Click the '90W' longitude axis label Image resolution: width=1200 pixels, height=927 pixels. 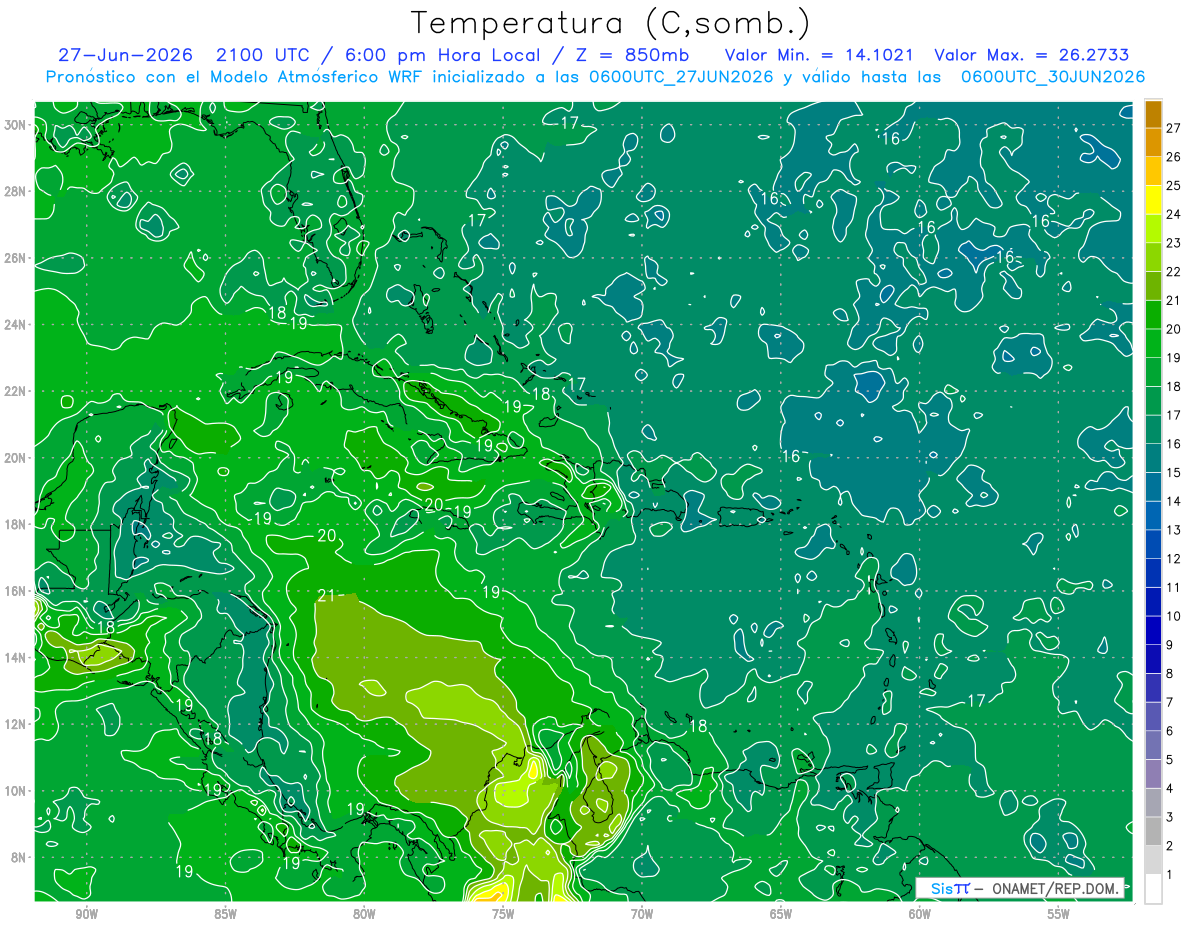click(x=86, y=914)
